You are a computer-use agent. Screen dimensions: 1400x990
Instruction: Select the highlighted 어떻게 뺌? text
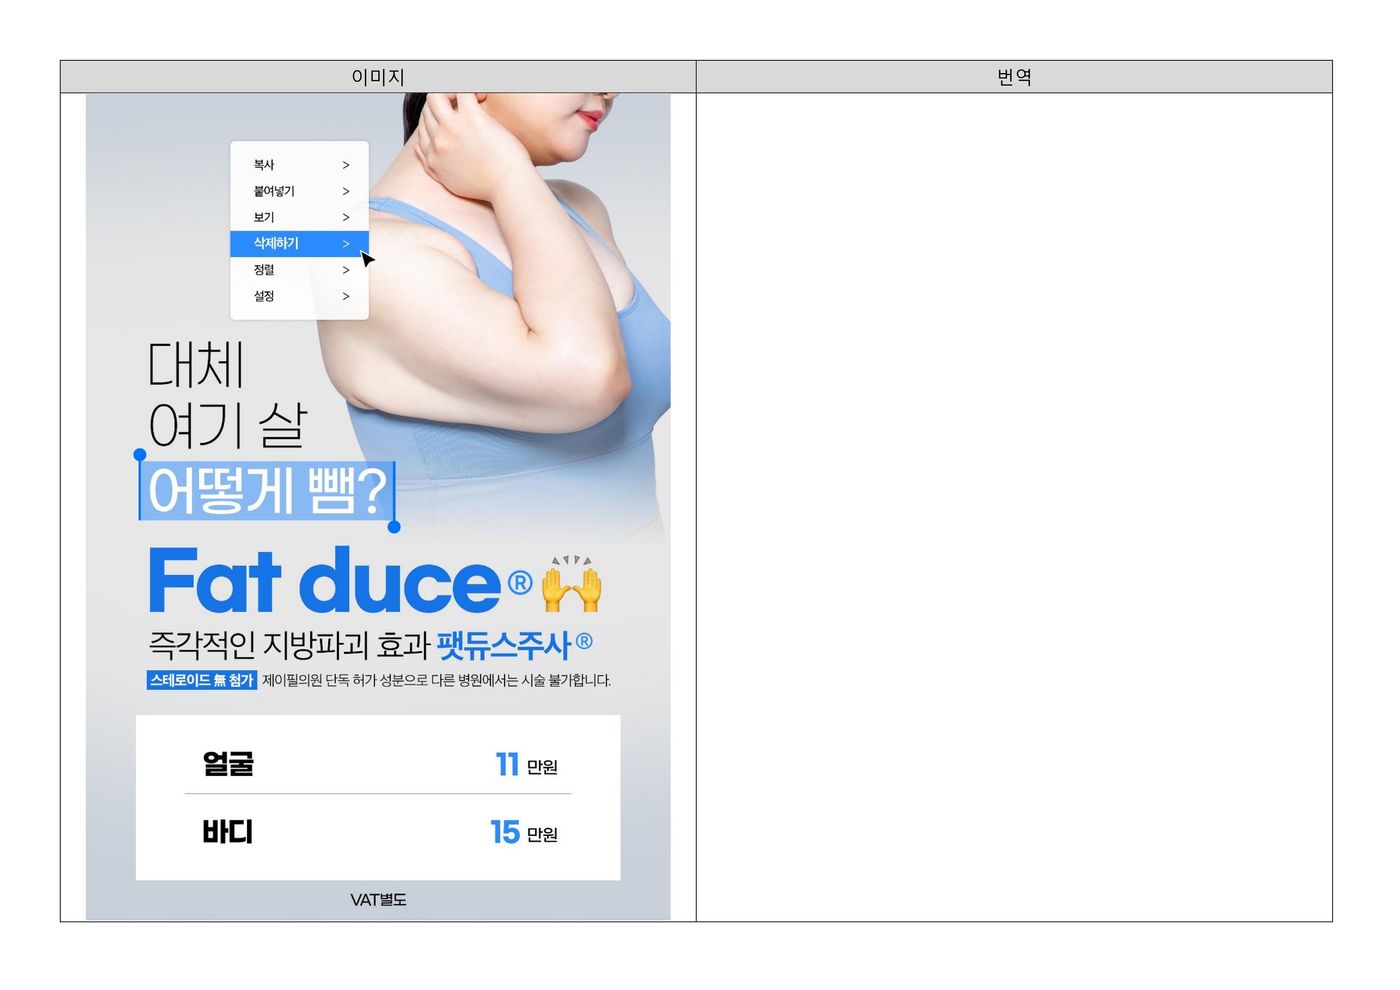click(266, 491)
